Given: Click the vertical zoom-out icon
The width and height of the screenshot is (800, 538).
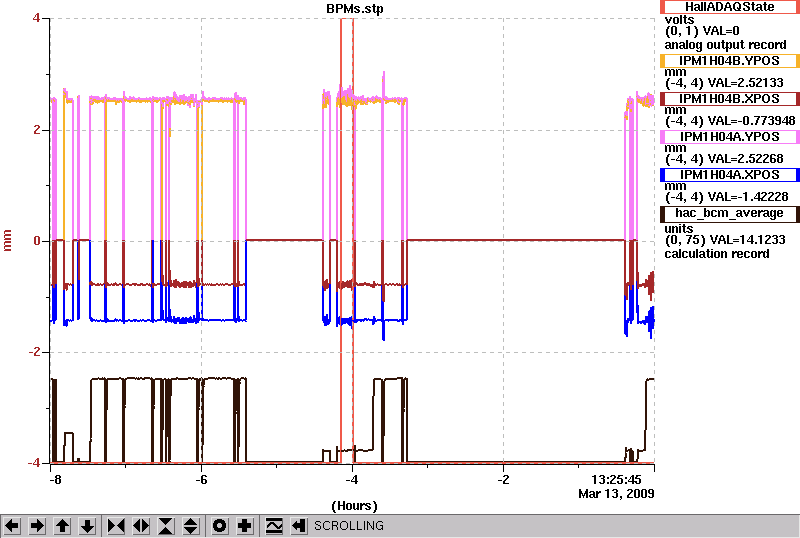Looking at the screenshot, I should tap(191, 526).
